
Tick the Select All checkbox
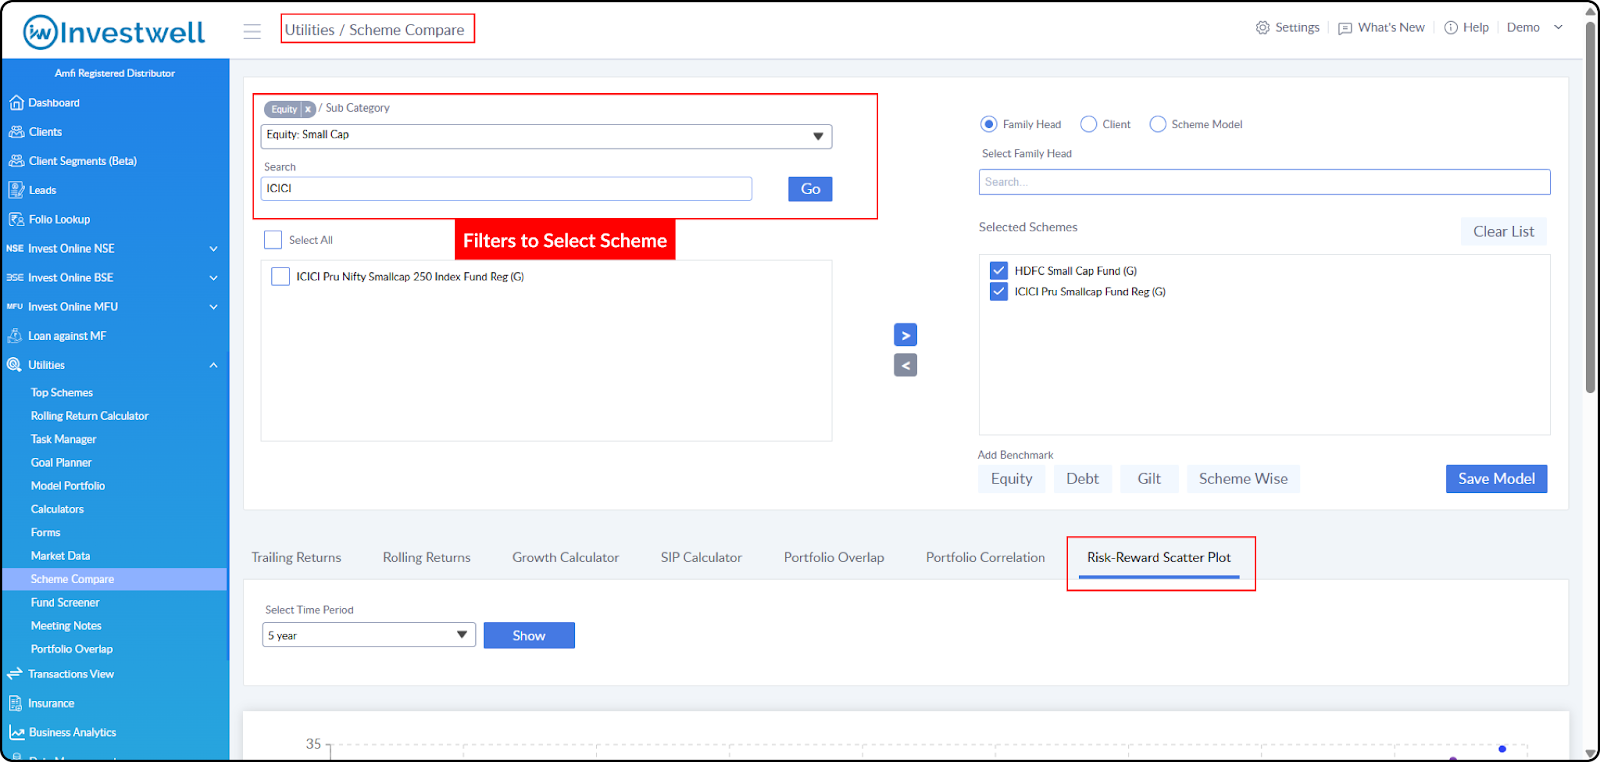[x=273, y=240]
